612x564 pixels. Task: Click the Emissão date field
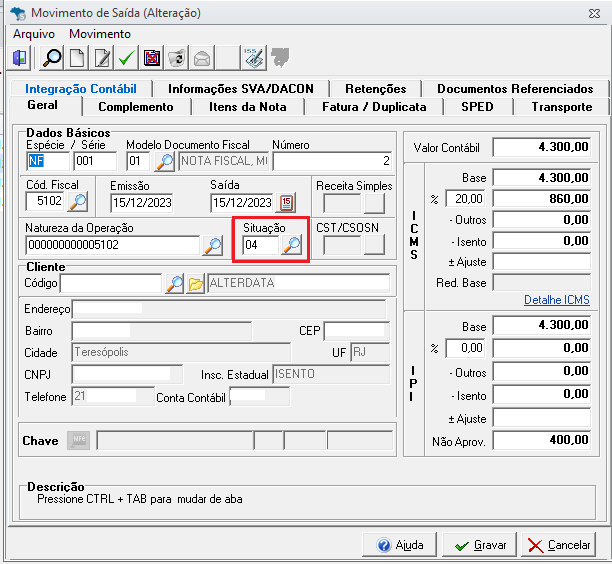141,203
